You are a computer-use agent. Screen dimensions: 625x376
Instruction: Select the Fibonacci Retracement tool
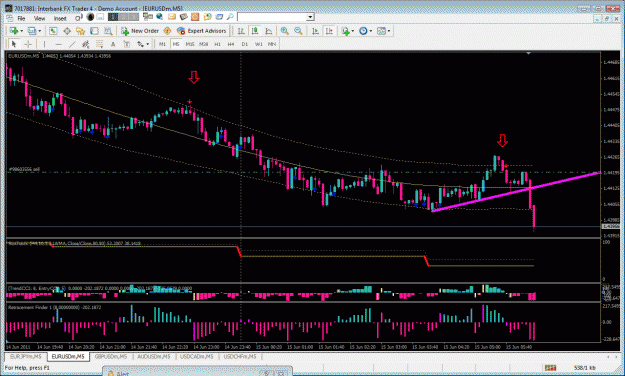99,44
